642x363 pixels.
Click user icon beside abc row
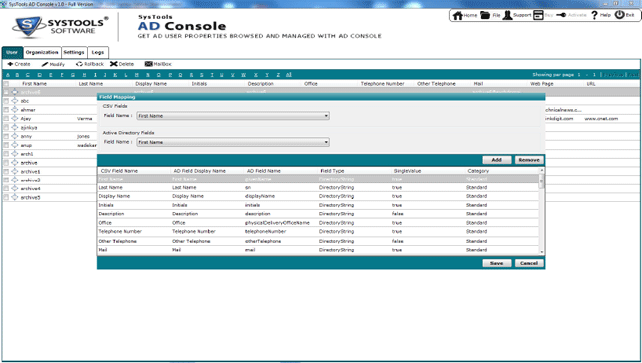coord(15,101)
